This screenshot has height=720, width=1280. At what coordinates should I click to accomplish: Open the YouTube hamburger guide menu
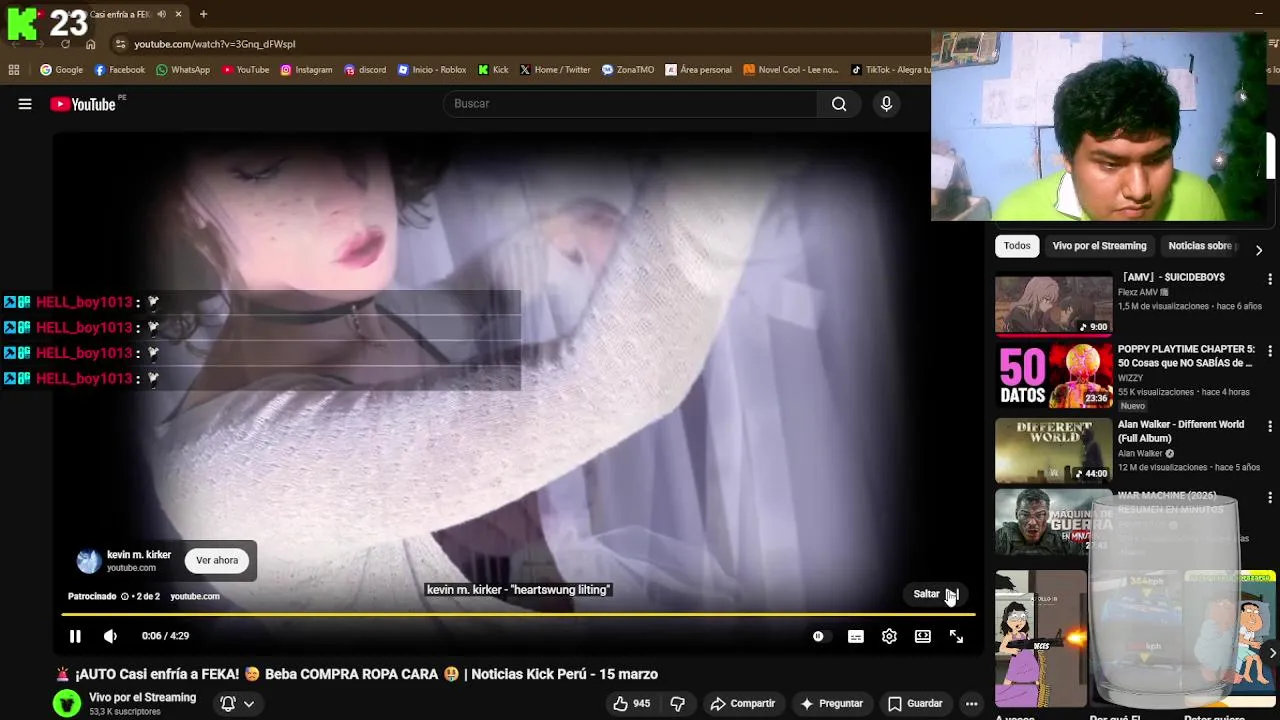tap(25, 104)
